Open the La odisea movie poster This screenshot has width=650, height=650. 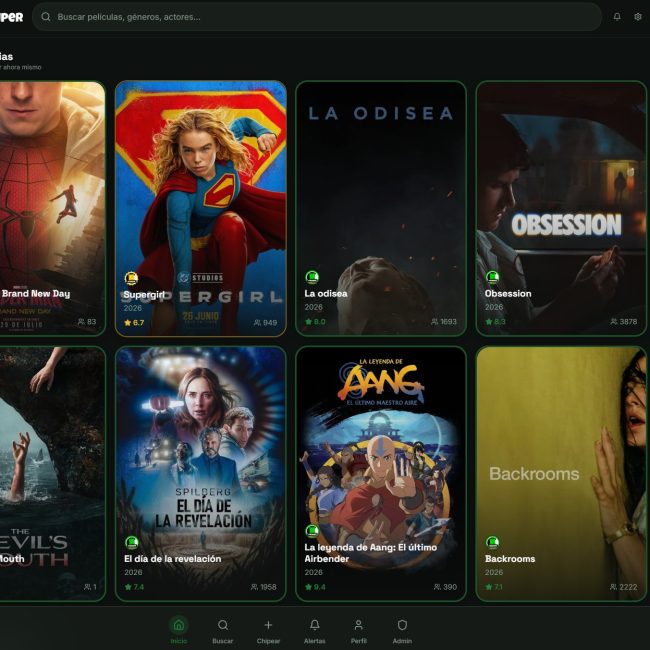(x=381, y=209)
